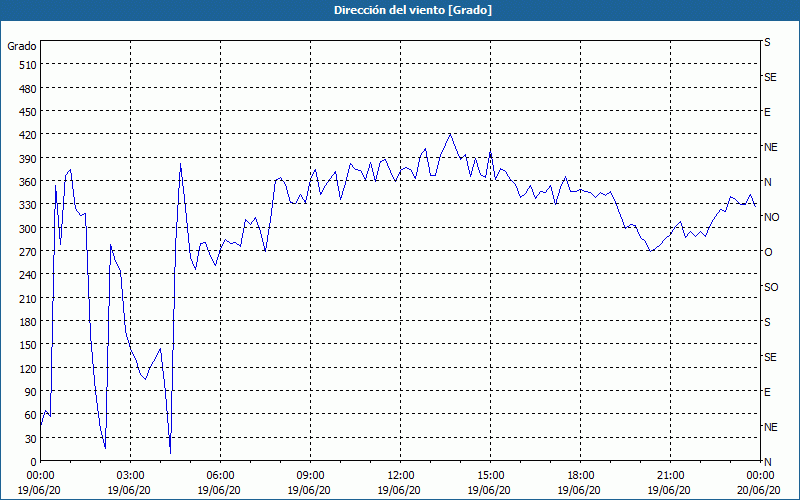Select the 210 y-axis value
Viewport: 800px width, 500px height.
(28, 299)
